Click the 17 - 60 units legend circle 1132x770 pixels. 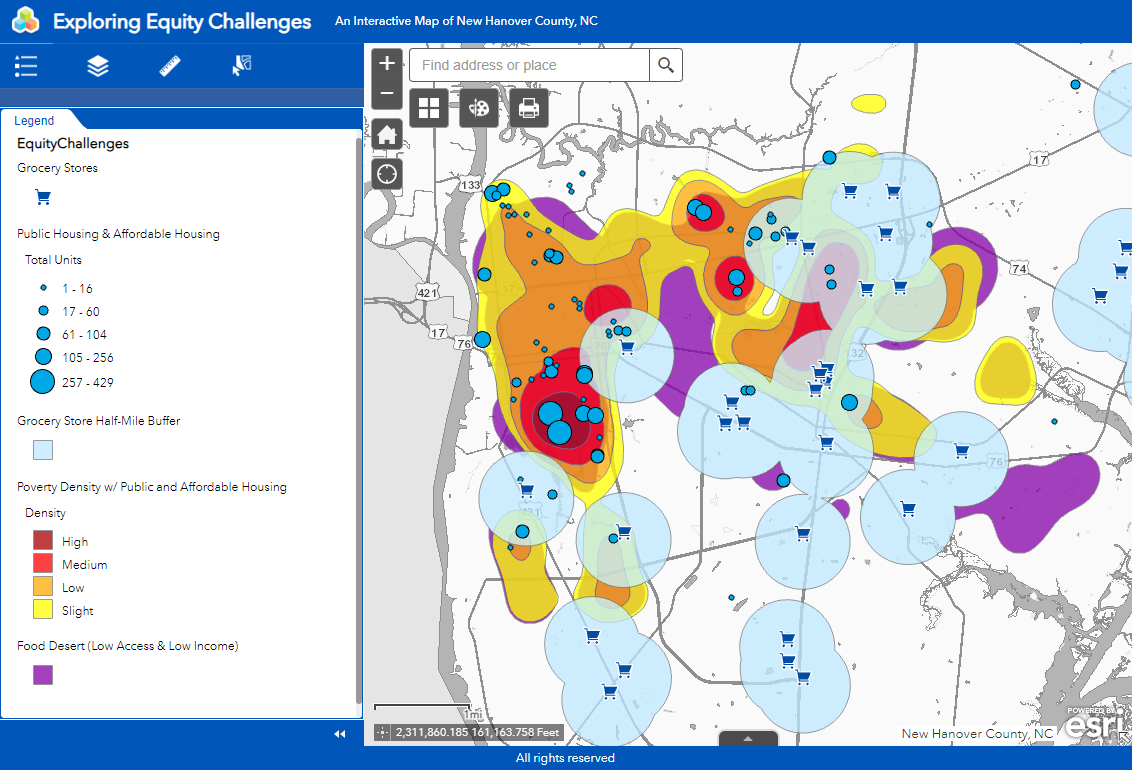[x=43, y=310]
